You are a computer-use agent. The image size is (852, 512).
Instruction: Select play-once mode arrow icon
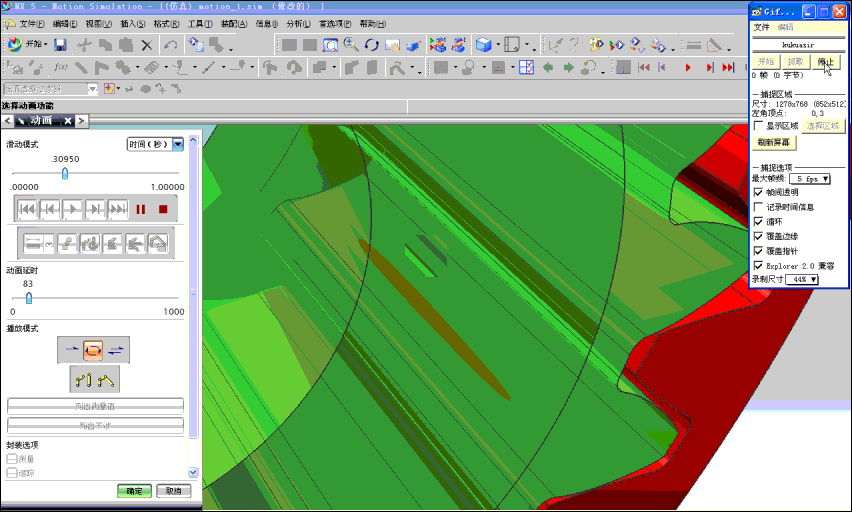(x=72, y=350)
